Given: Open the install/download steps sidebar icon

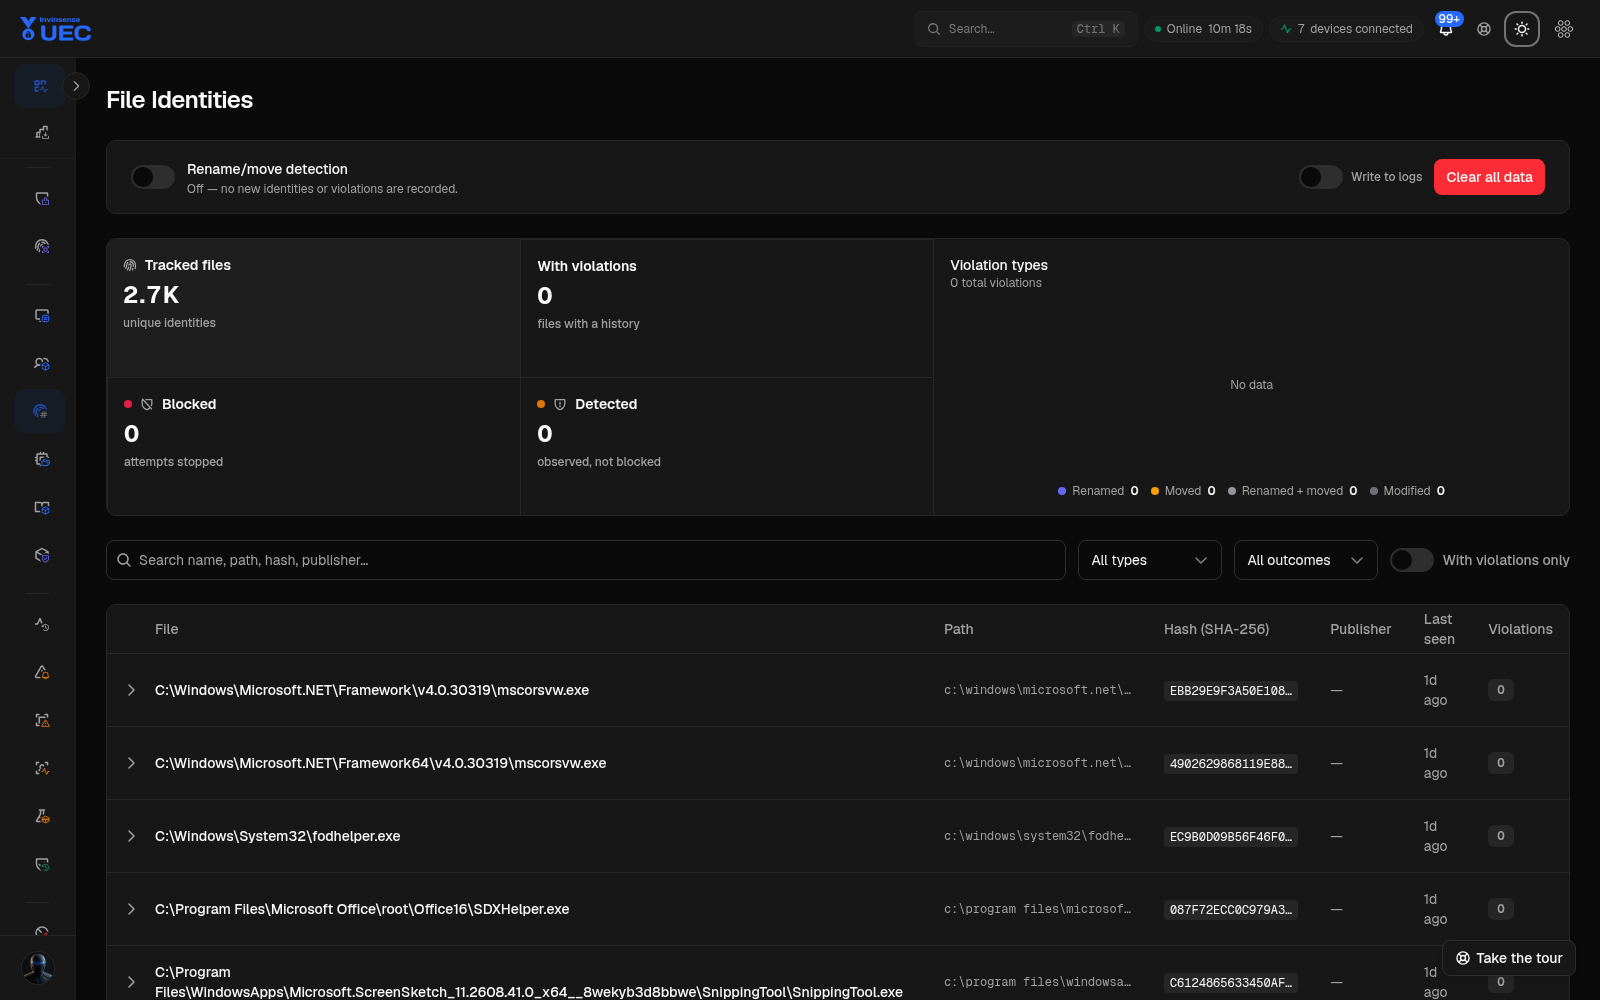Looking at the screenshot, I should pyautogui.click(x=40, y=132).
